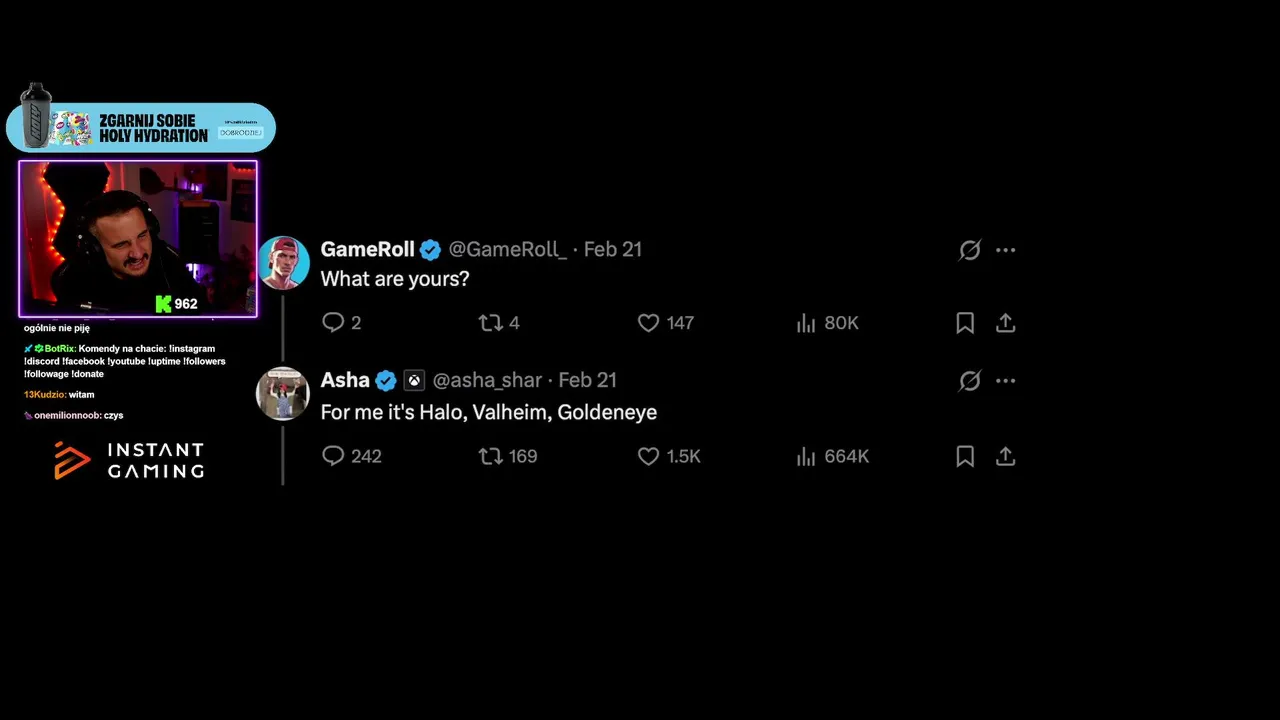Open the @GameRoll_ profile handle
Image resolution: width=1280 pixels, height=720 pixels.
tap(507, 249)
